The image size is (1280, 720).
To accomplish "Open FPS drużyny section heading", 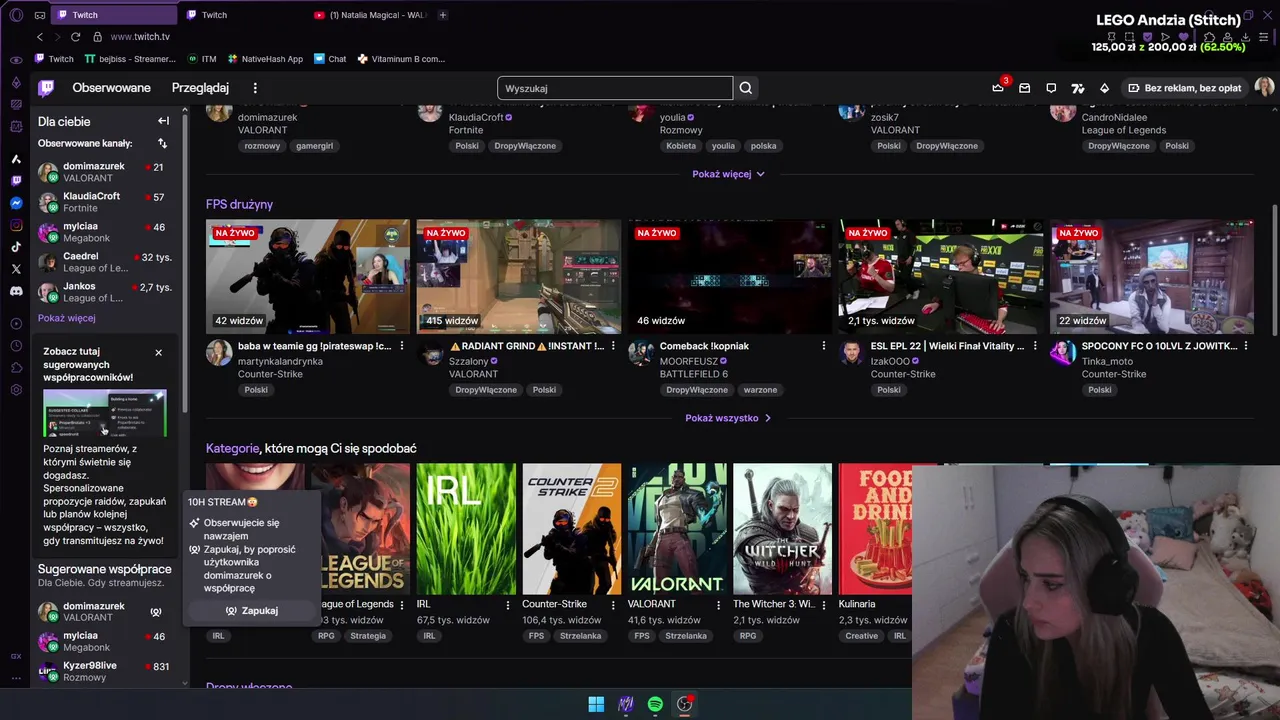I will coord(239,204).
